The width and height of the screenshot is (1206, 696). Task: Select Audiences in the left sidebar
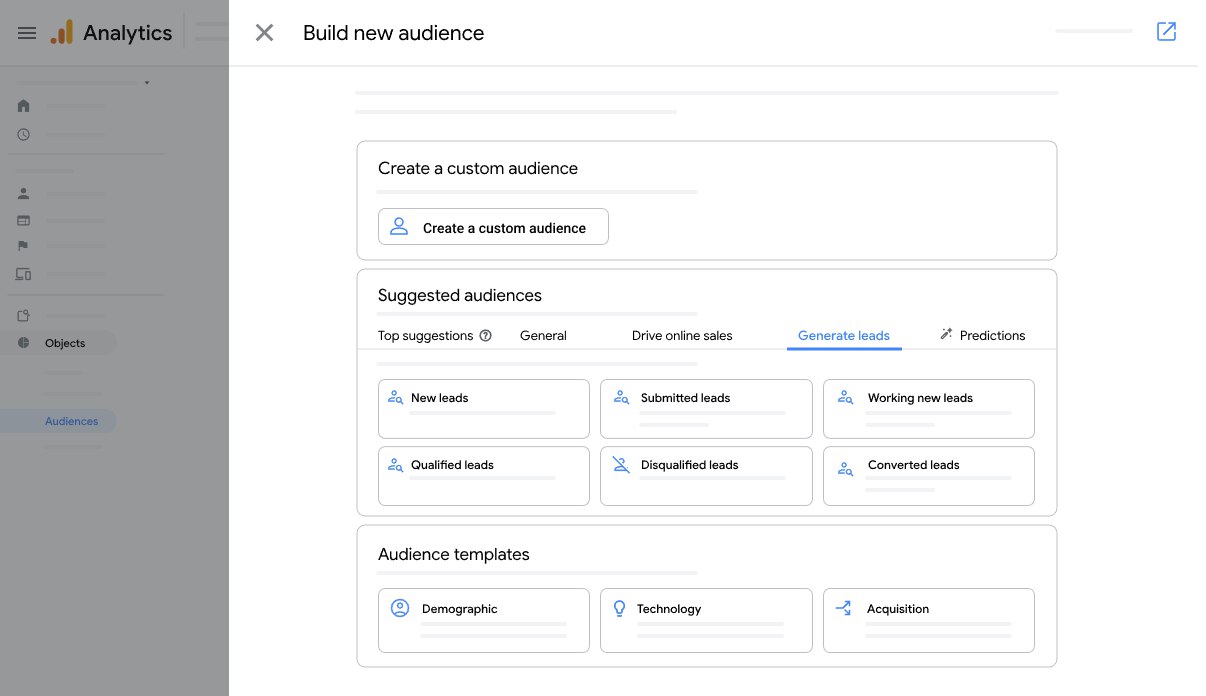[71, 421]
